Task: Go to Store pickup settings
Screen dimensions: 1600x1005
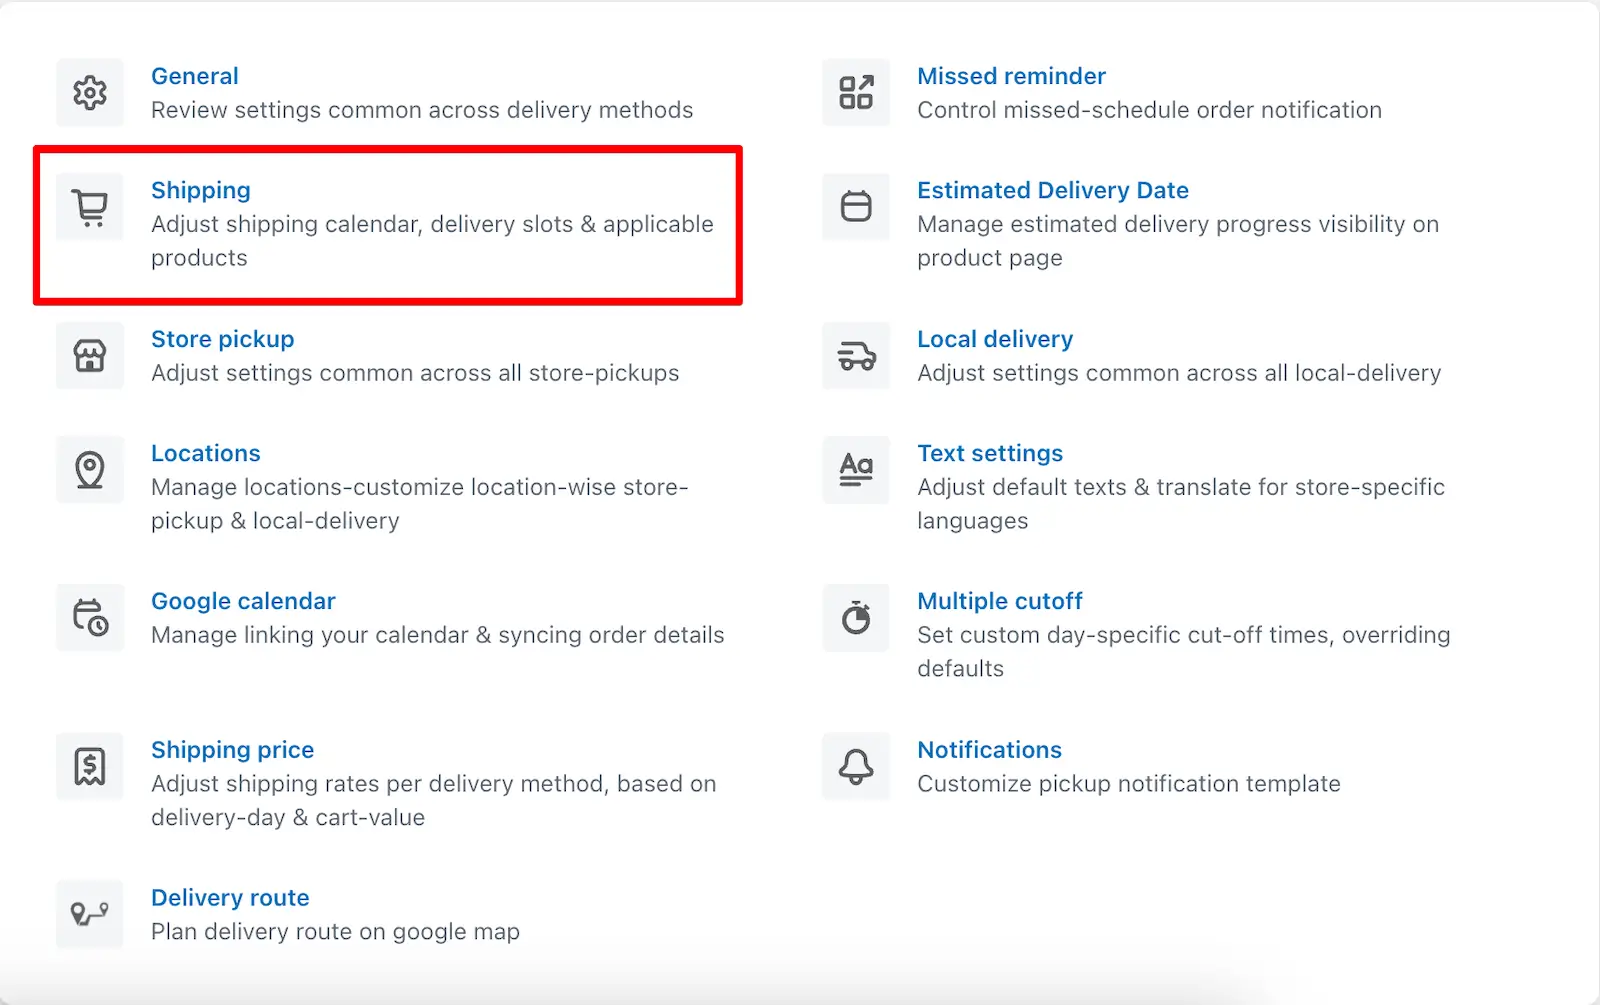Action: [223, 339]
